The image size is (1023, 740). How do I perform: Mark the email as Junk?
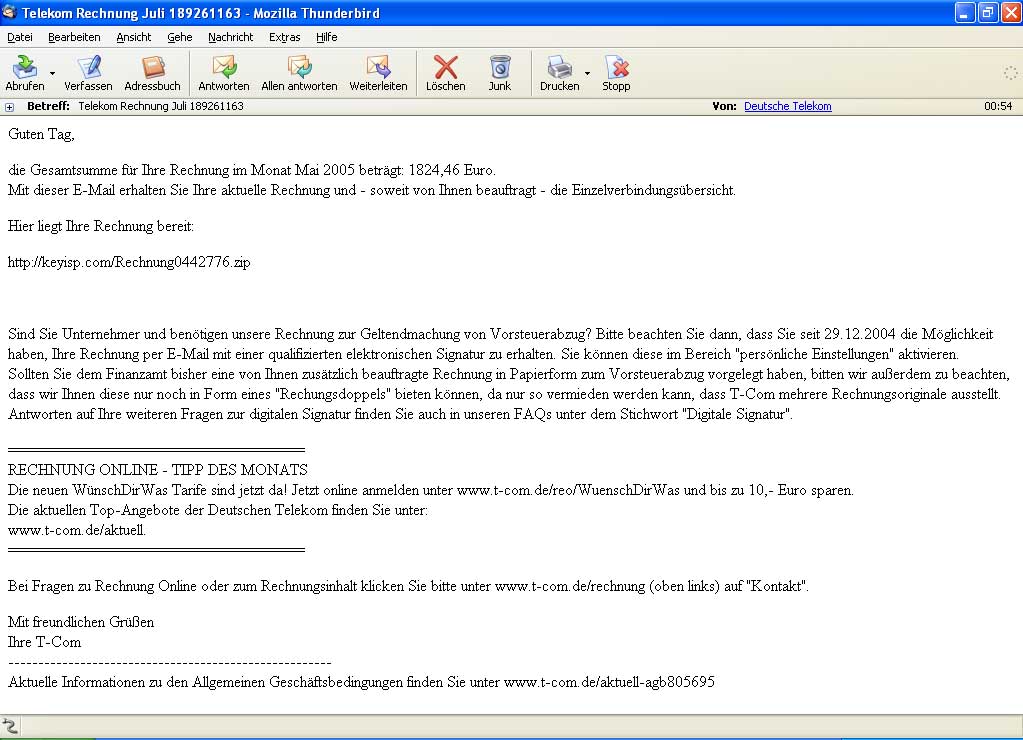(500, 72)
